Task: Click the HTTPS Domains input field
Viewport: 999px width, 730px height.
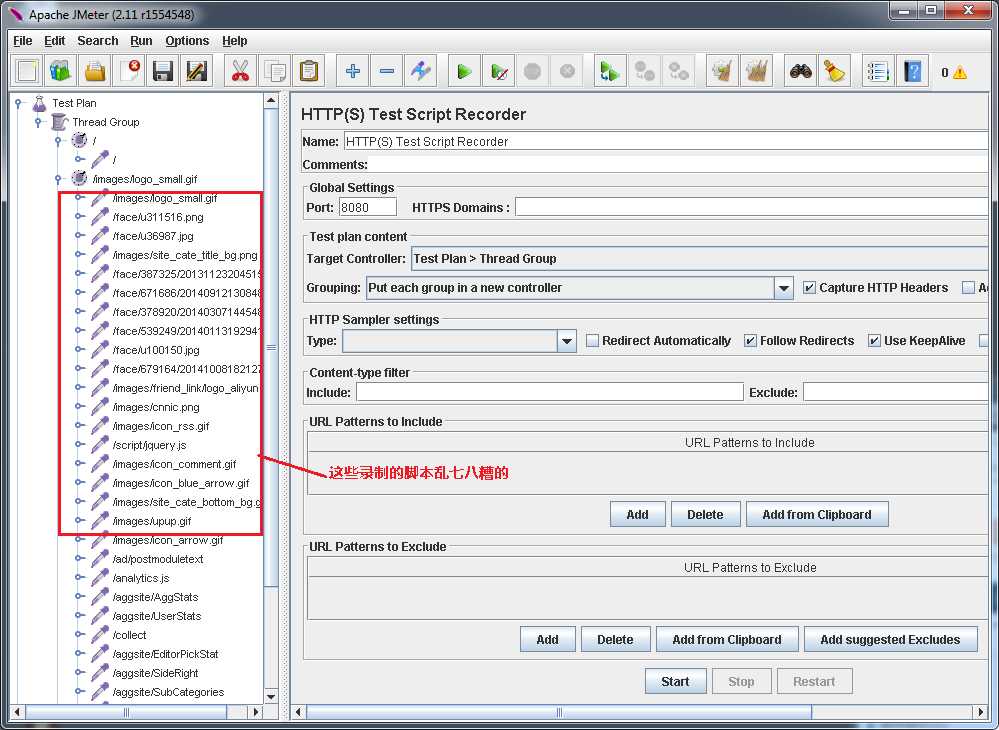Action: coord(752,208)
